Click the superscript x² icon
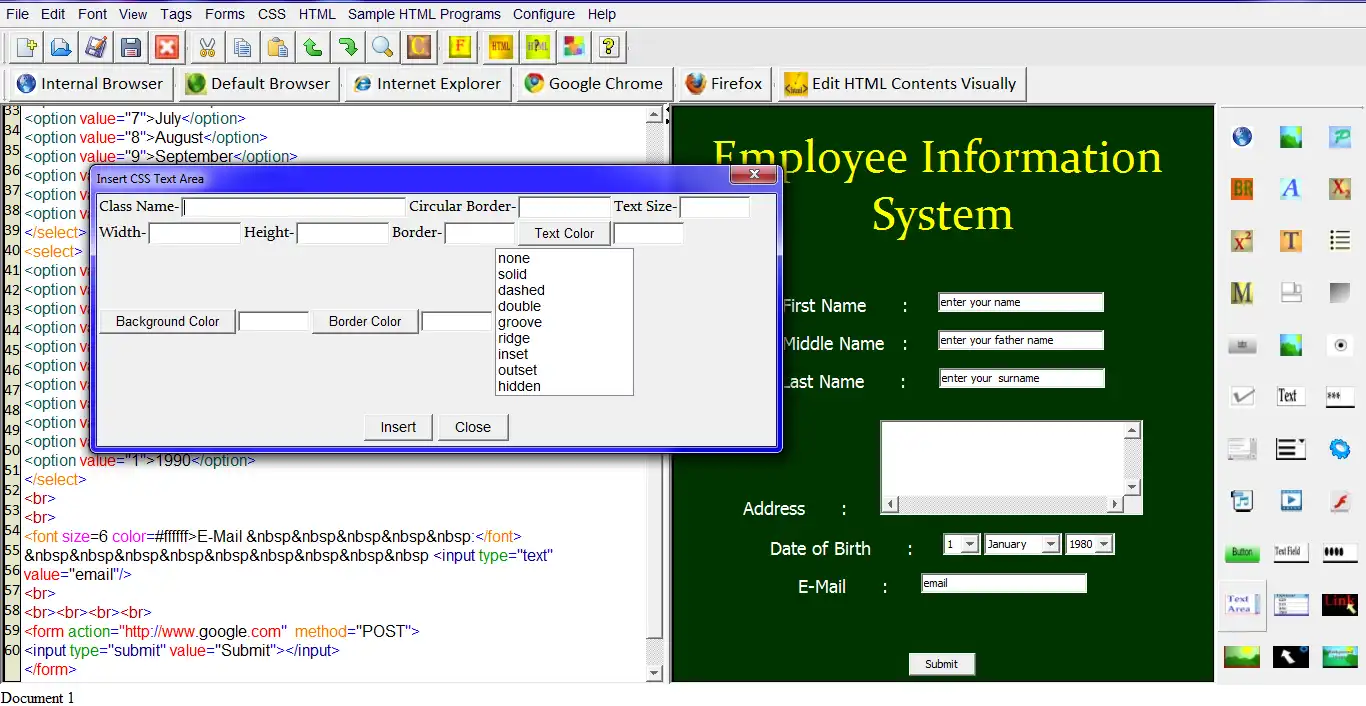Viewport: 1366px width, 706px height. (x=1242, y=240)
